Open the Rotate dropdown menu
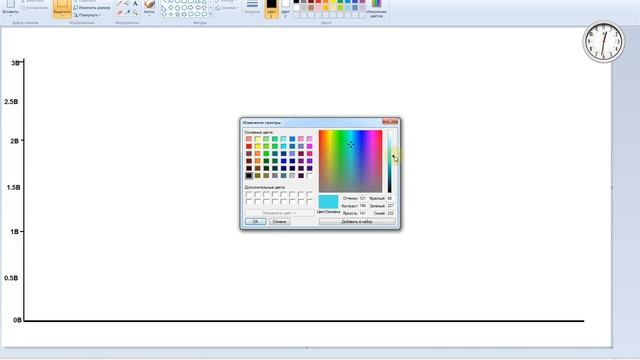 (88, 15)
